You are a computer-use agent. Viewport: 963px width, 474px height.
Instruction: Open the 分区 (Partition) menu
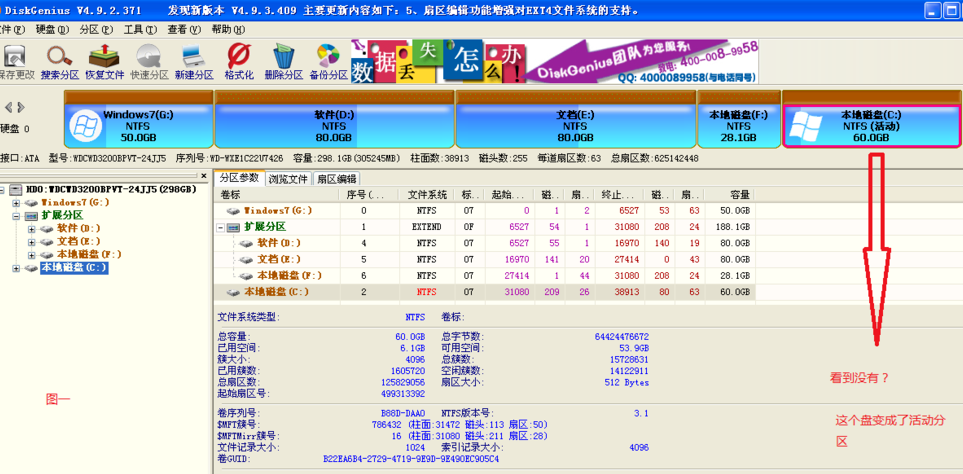96,29
